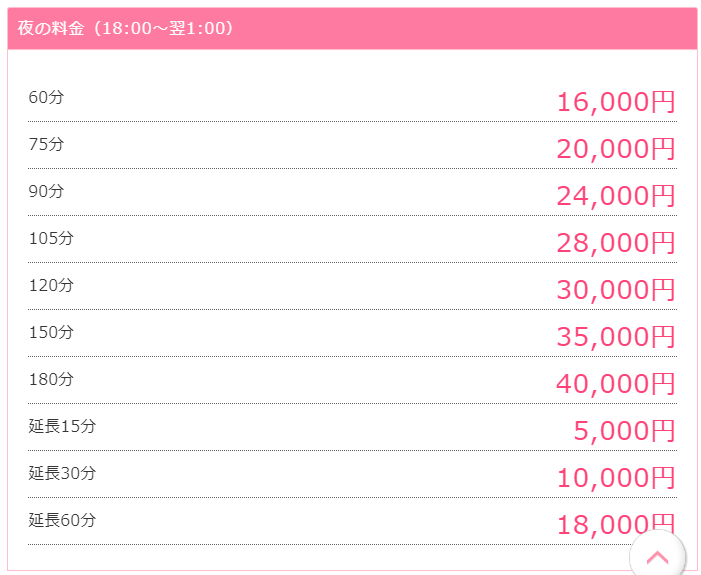
Task: Select the 90分 row label
Action: point(46,191)
